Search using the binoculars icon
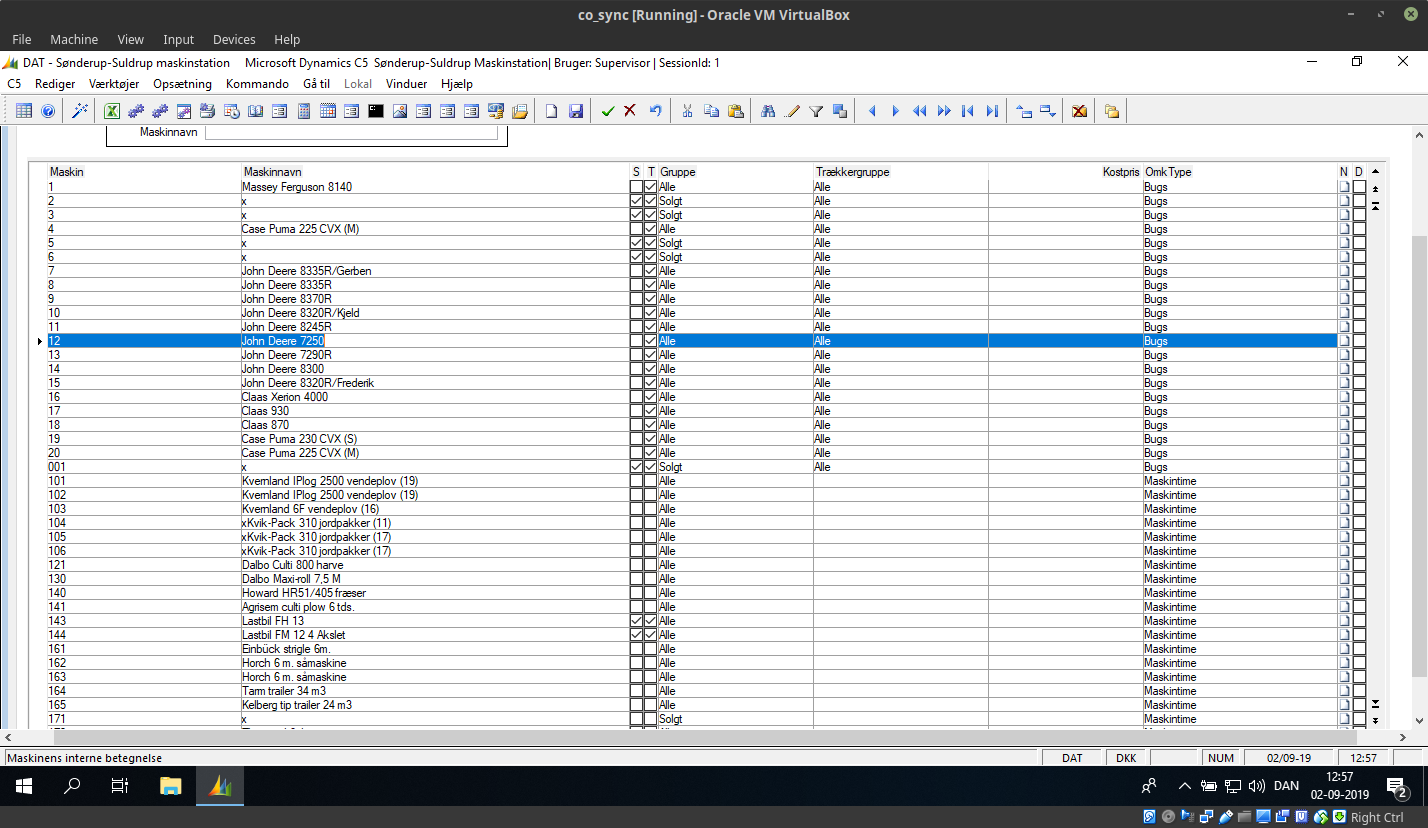Image resolution: width=1428 pixels, height=828 pixels. (768, 111)
